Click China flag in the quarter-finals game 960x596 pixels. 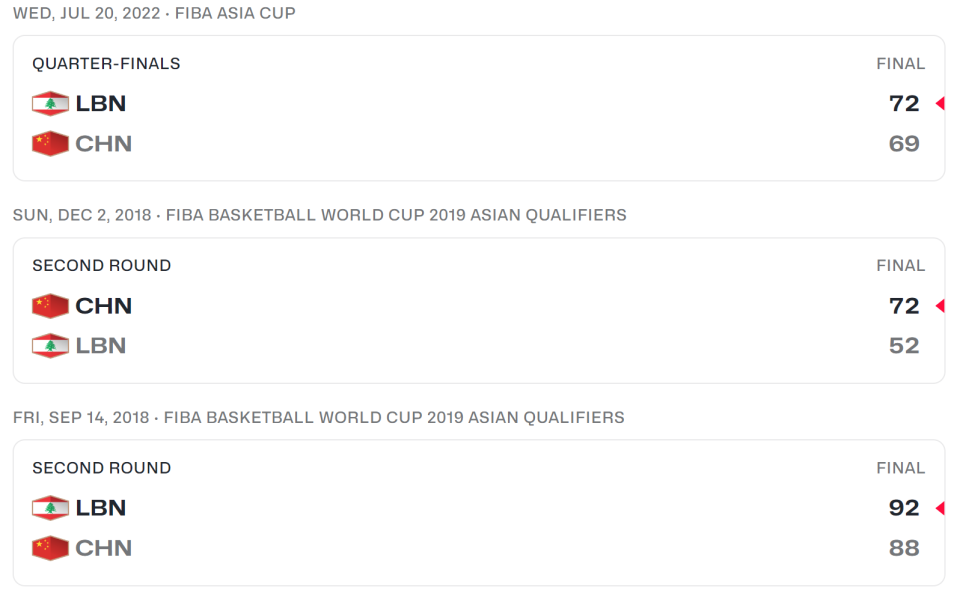click(50, 143)
